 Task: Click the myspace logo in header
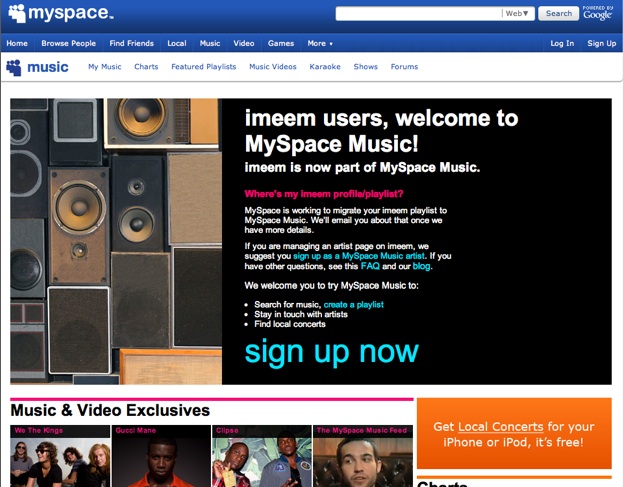pos(61,13)
